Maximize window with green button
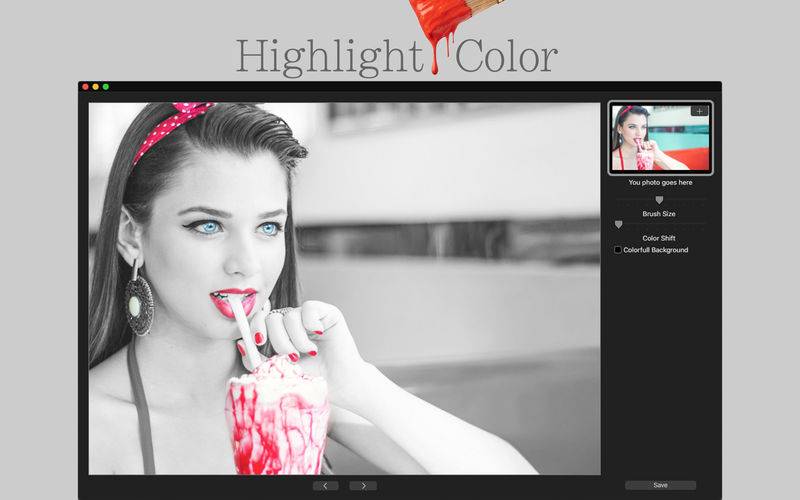This screenshot has height=500, width=800. click(x=106, y=87)
